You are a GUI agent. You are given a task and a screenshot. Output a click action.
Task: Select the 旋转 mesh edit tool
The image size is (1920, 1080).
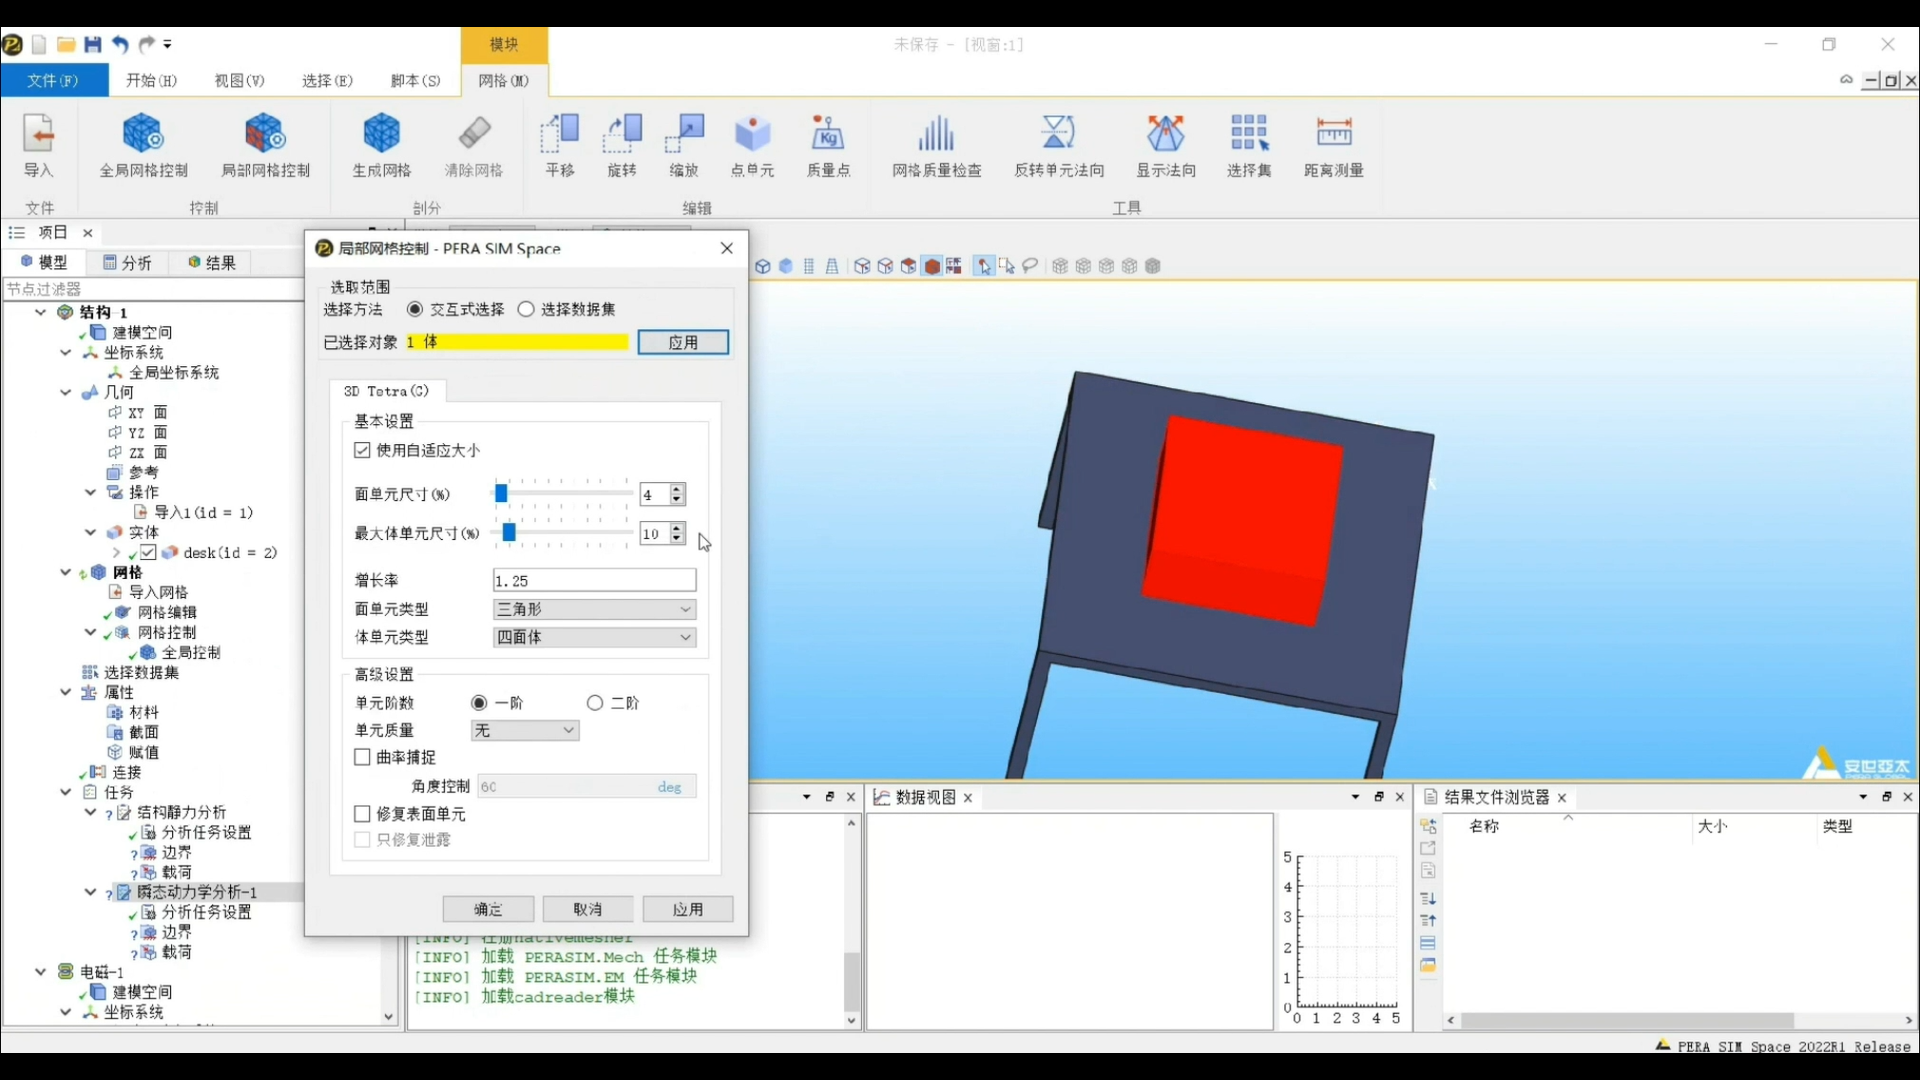pyautogui.click(x=622, y=145)
